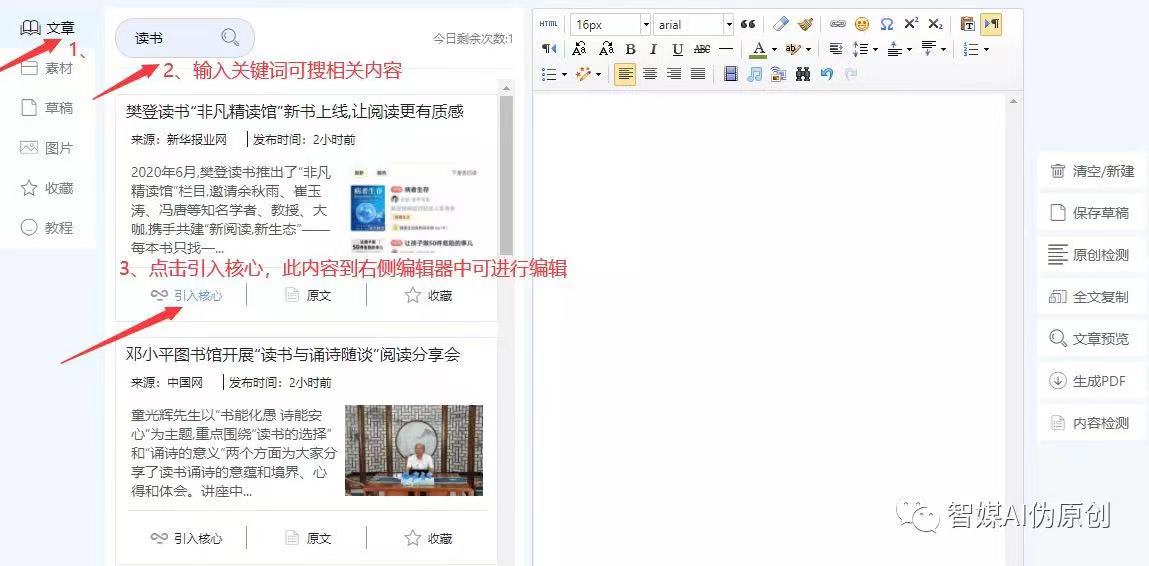This screenshot has width=1149, height=566.
Task: Open 原文 of the 樊登读书 article
Action: tap(308, 295)
